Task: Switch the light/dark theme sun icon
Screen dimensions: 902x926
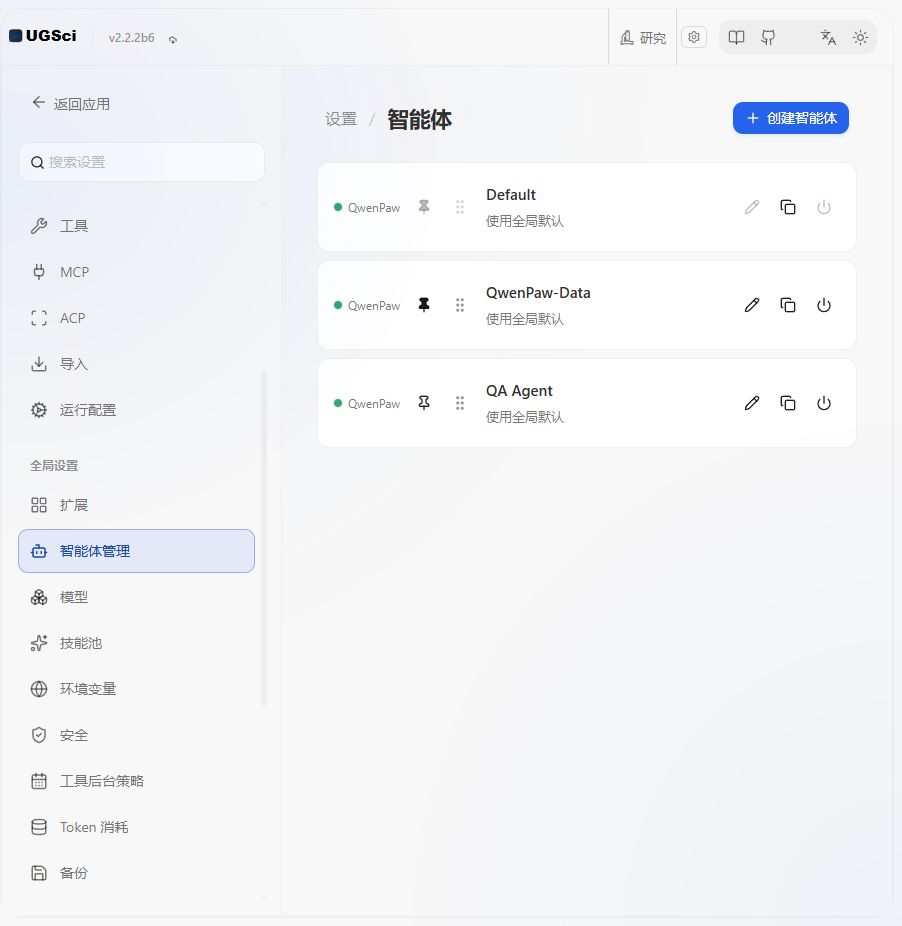Action: (860, 38)
